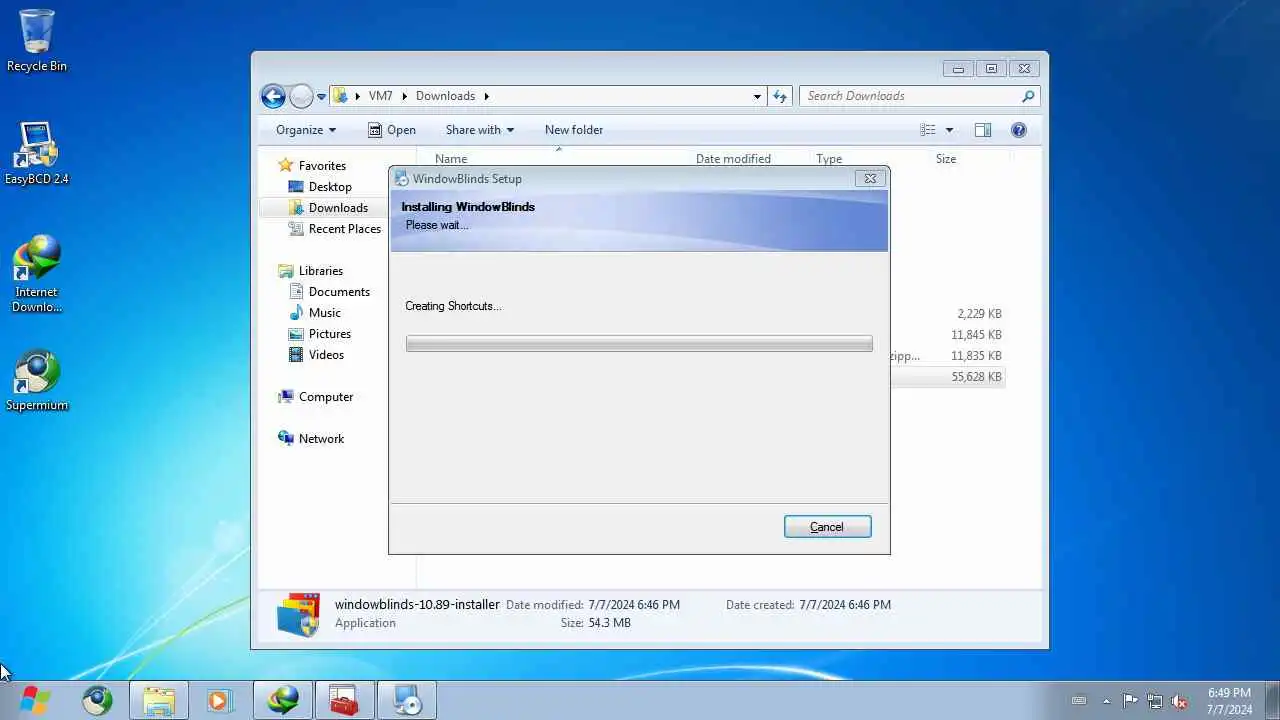
Task: Launch Supermium from the taskbar
Action: [97, 700]
